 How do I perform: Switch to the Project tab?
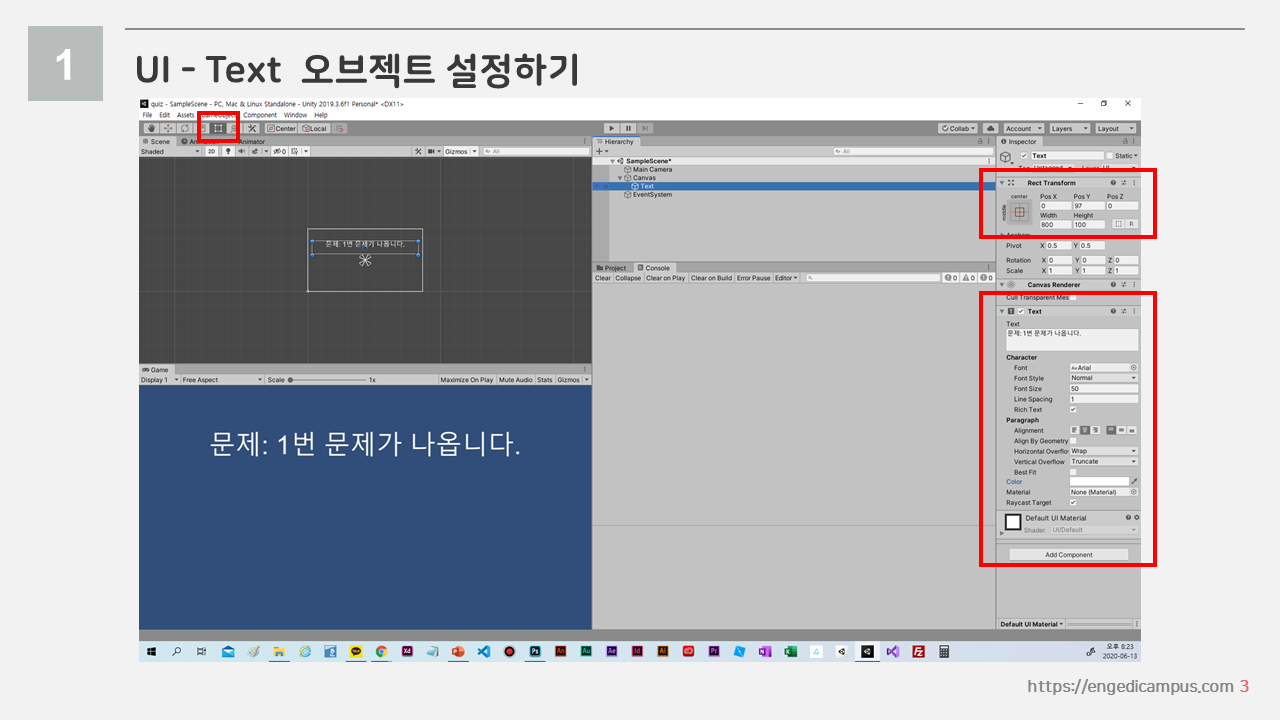[612, 268]
